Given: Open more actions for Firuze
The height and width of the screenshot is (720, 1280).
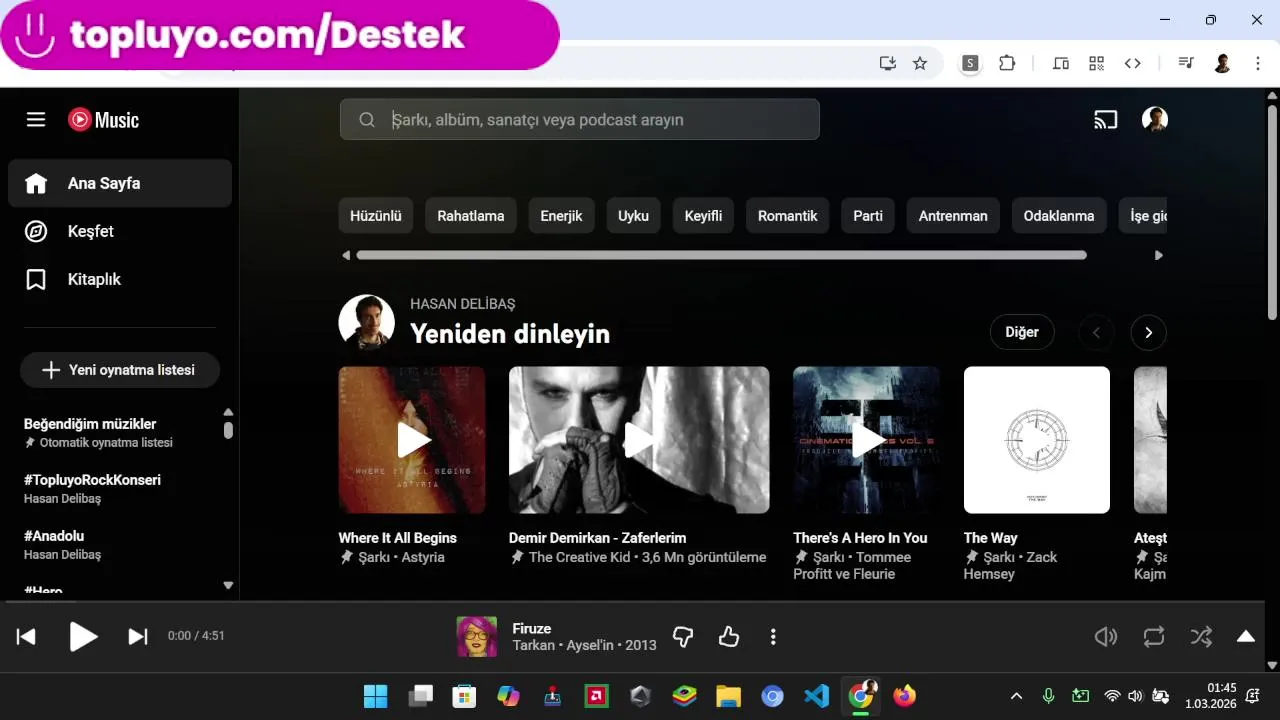Looking at the screenshot, I should click(773, 637).
